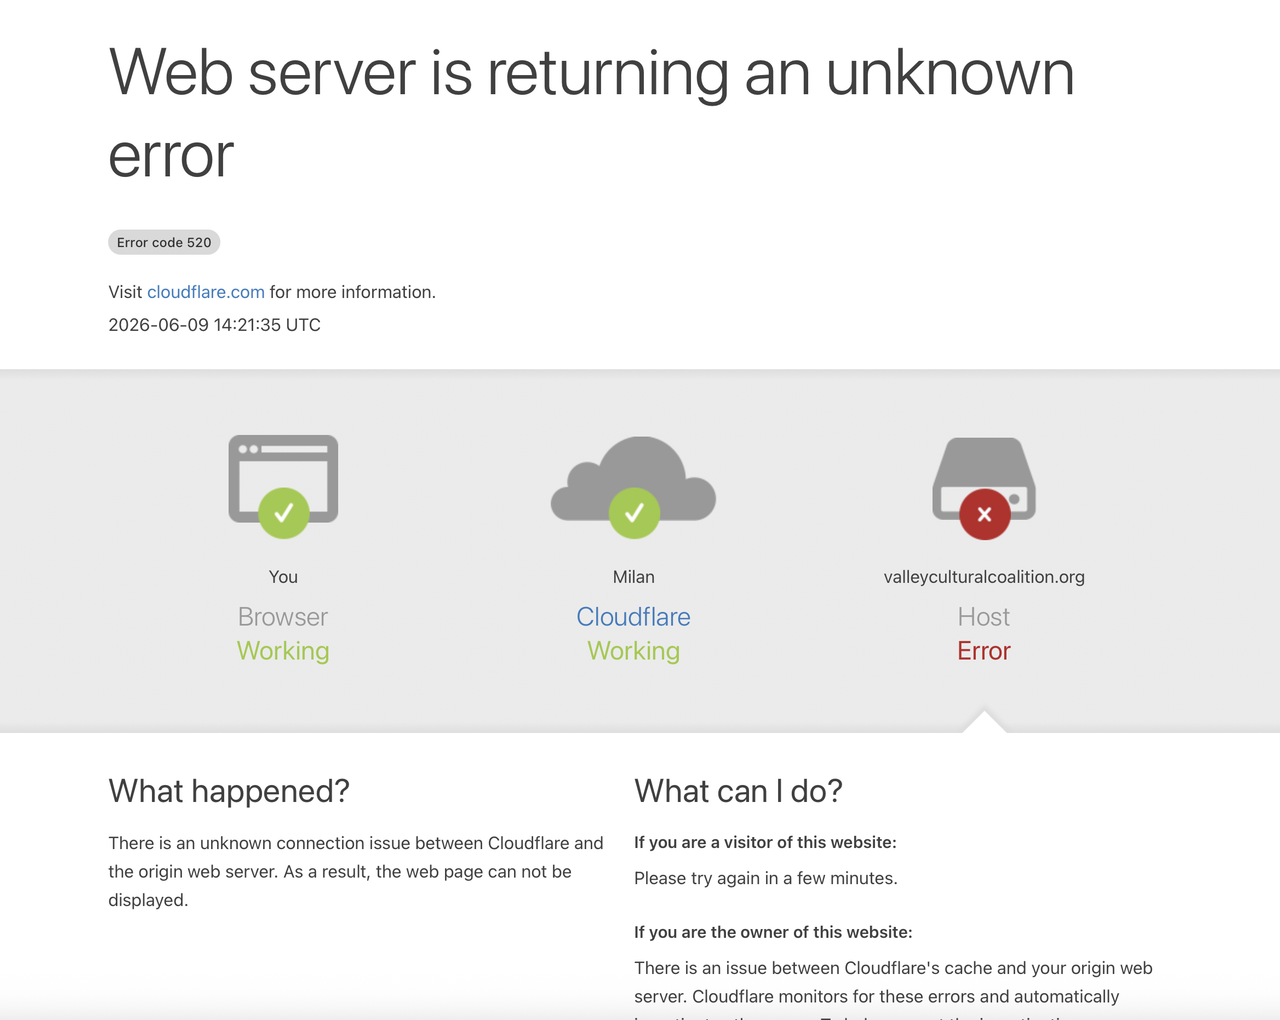Click the red X error badge
Image resolution: width=1280 pixels, height=1020 pixels.
pos(985,514)
